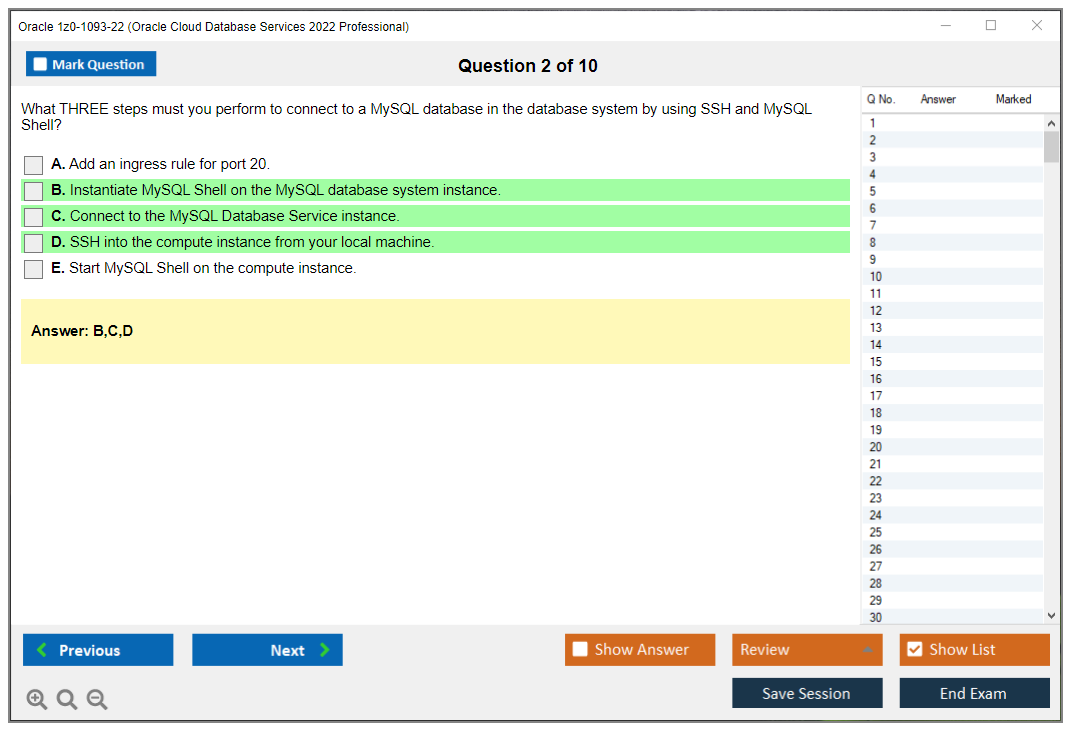This screenshot has width=1075, height=735.
Task: Click the up arrow of the question list scrollbar
Action: (x=1052, y=122)
